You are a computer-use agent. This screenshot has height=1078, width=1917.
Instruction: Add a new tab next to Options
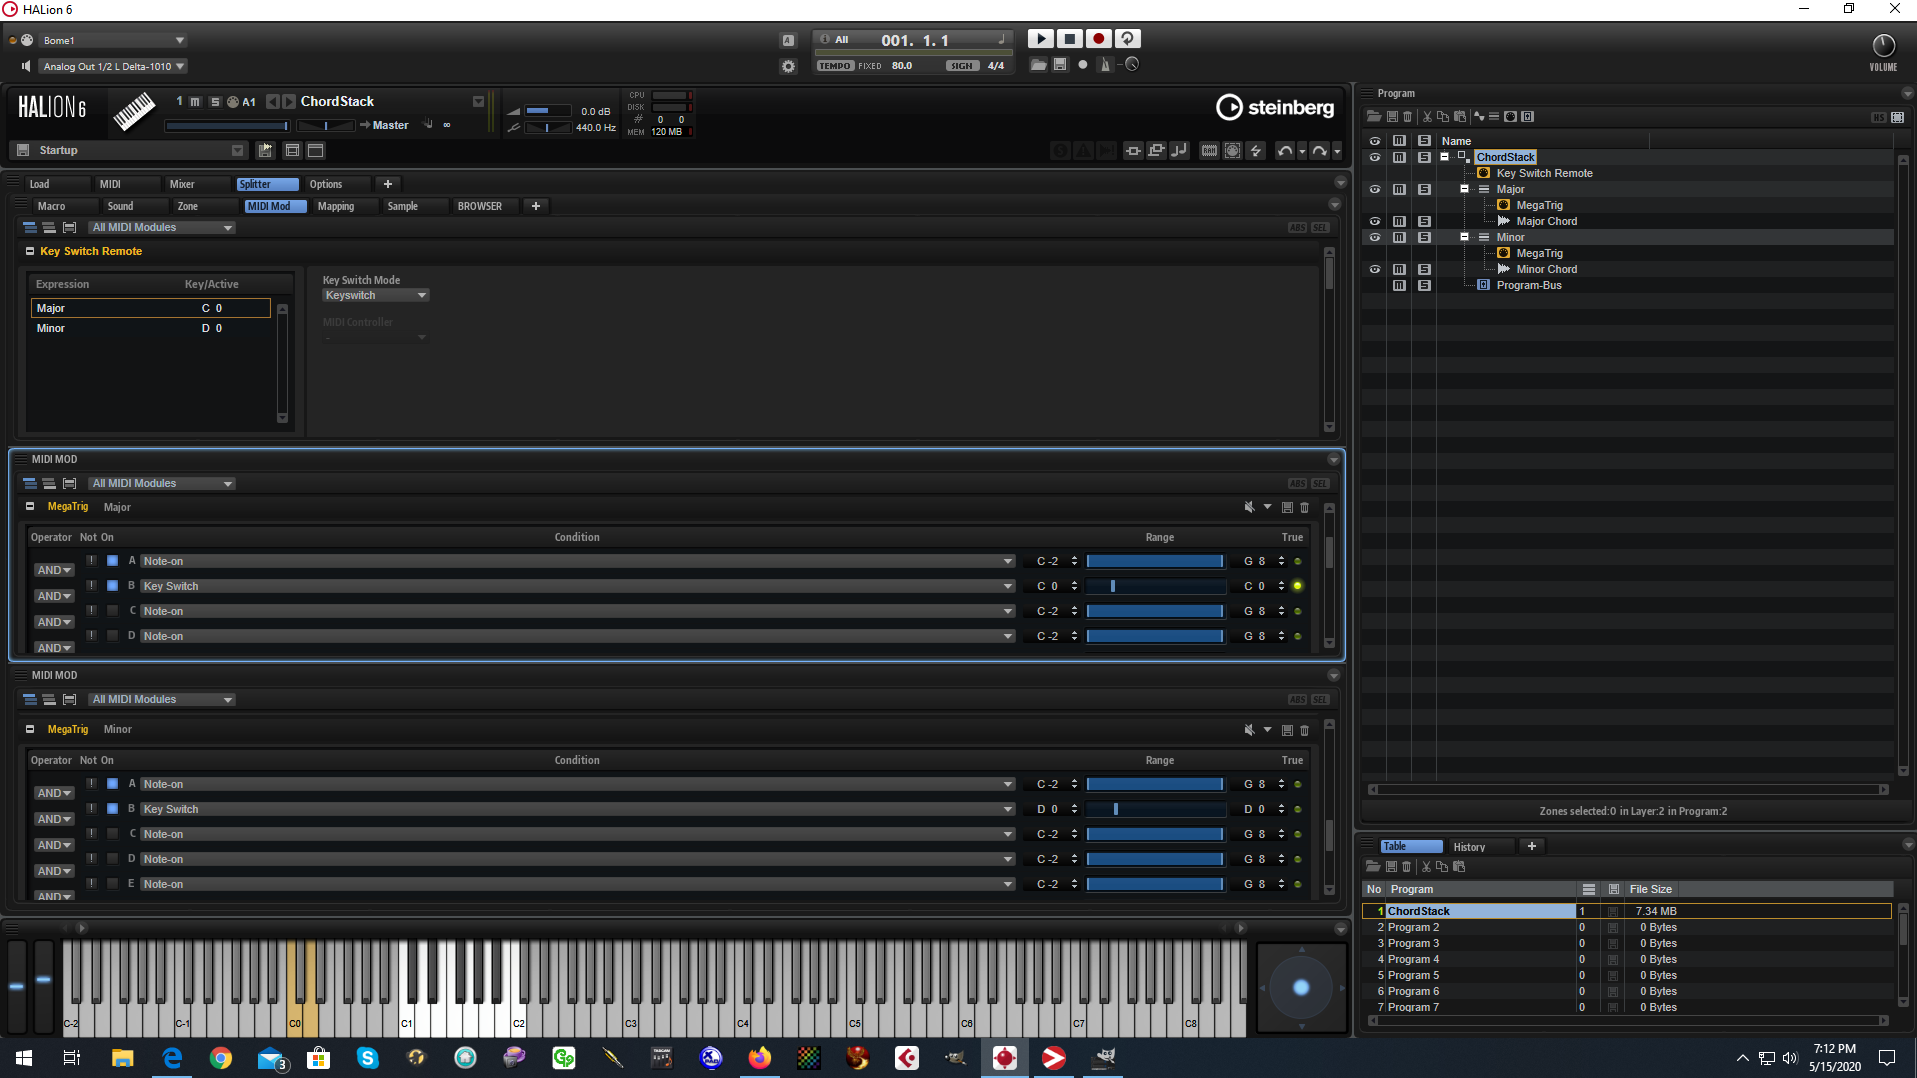pos(388,184)
